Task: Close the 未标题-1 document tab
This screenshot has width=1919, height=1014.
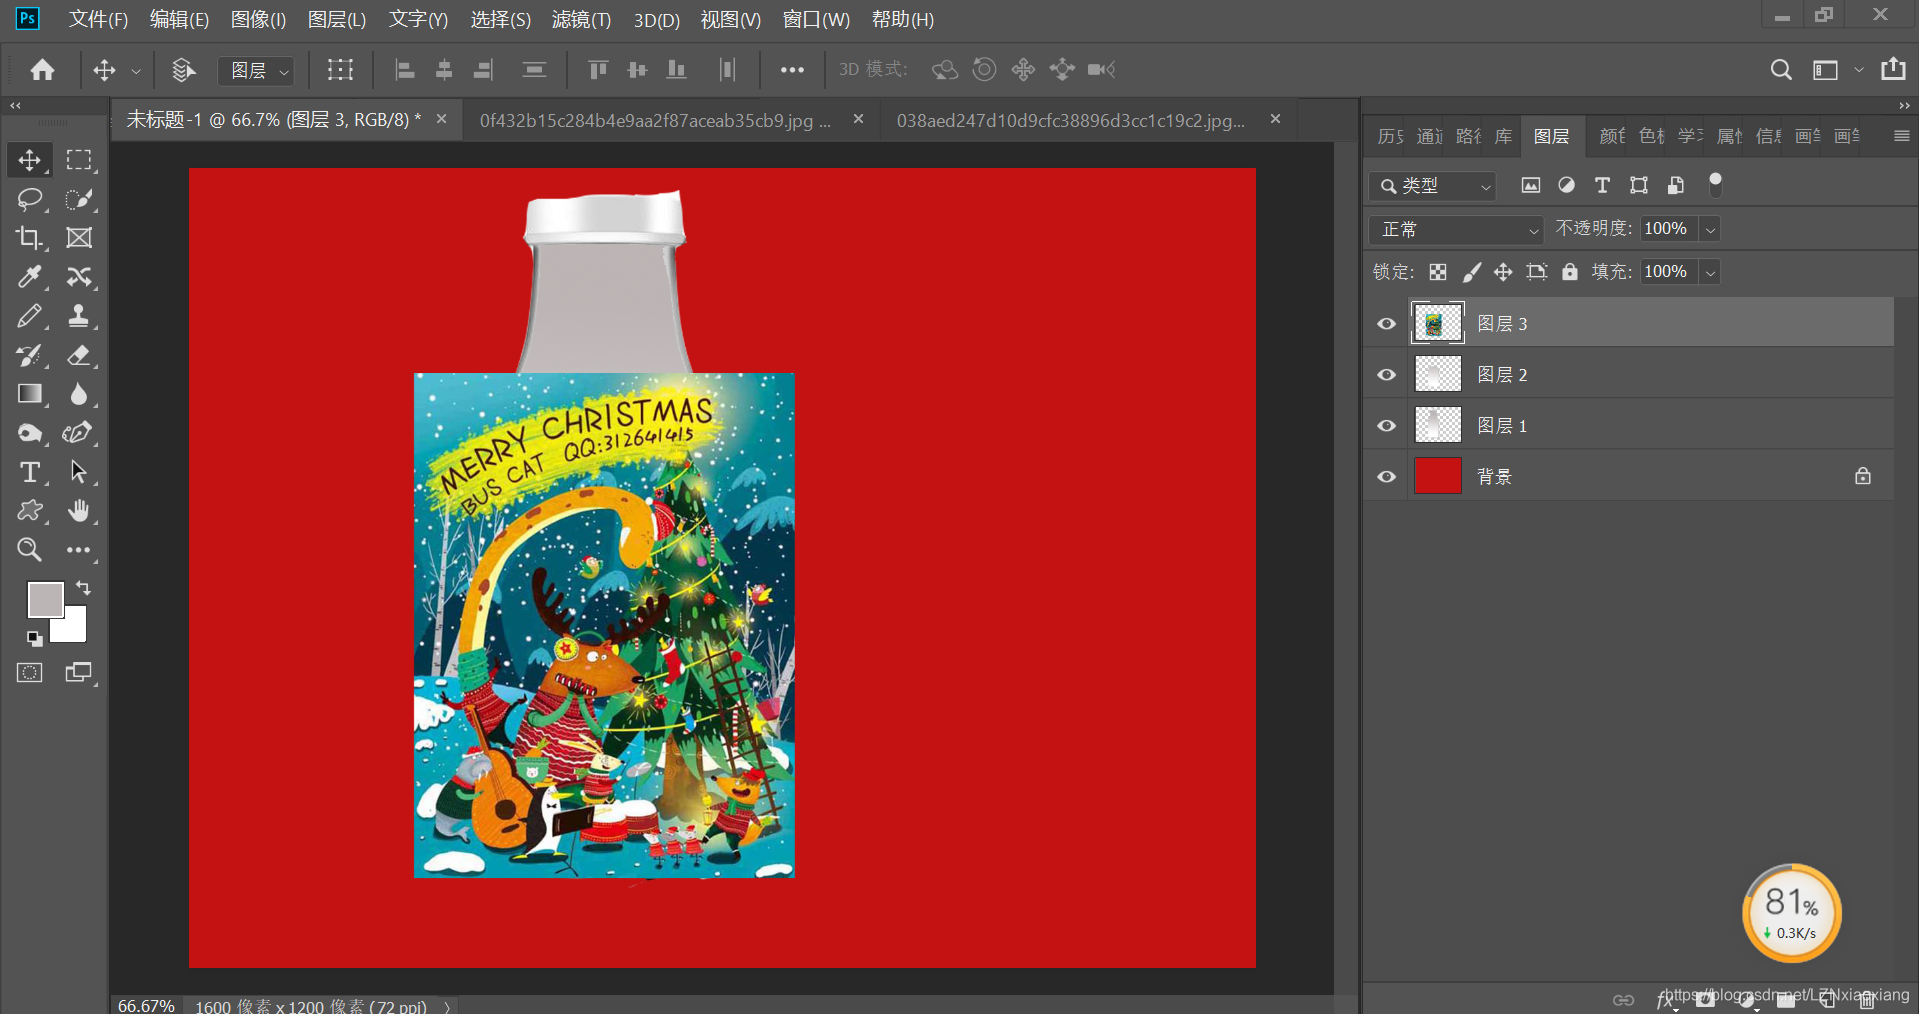Action: pos(441,119)
